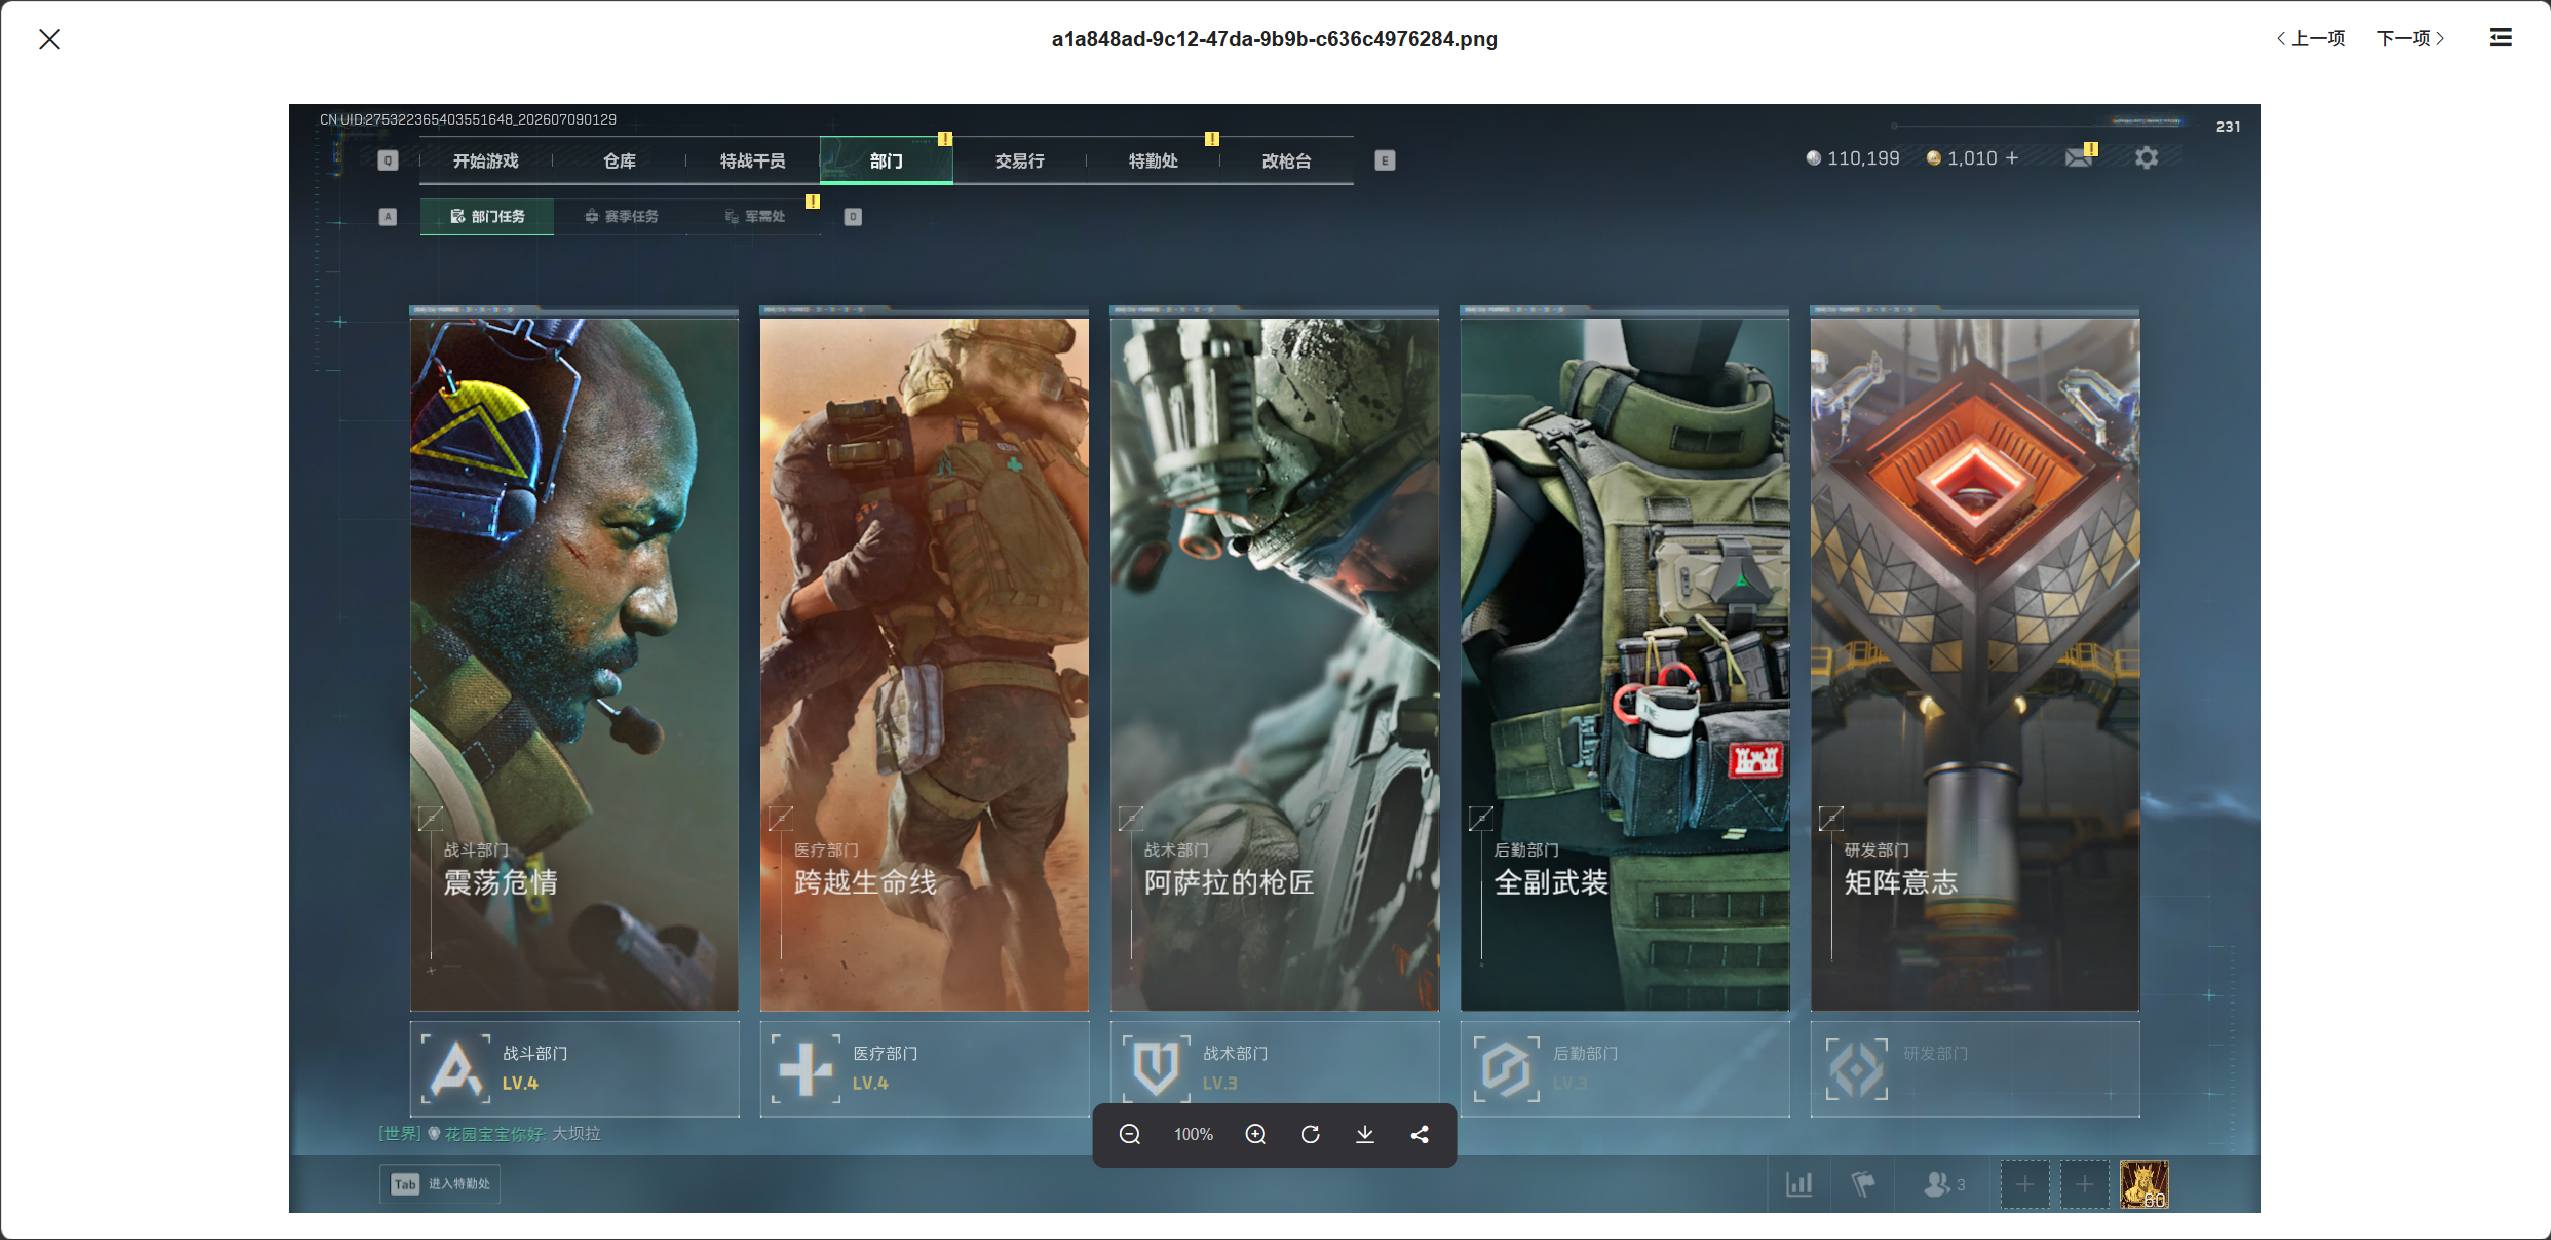Open the 交易行 tab
The image size is (2551, 1240).
pos(1020,161)
